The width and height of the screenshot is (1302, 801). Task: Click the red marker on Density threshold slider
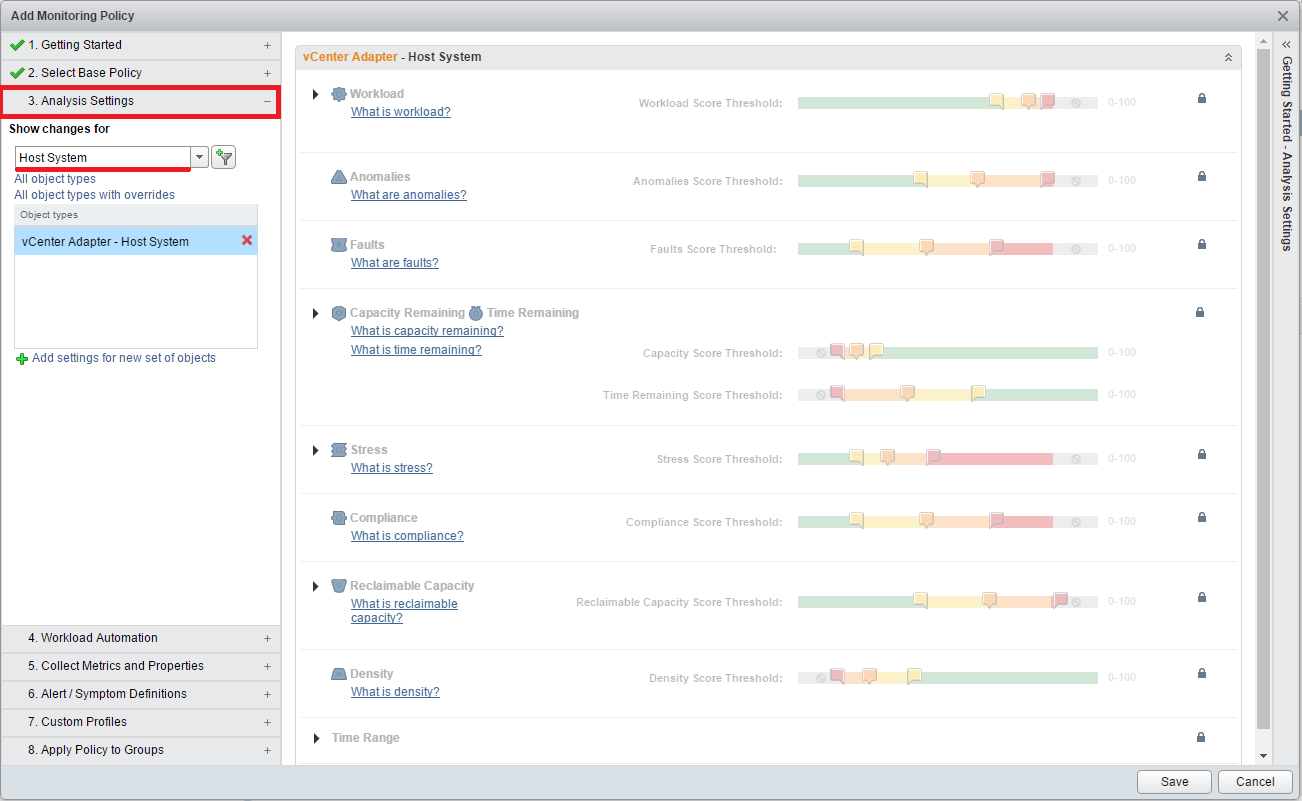click(837, 676)
